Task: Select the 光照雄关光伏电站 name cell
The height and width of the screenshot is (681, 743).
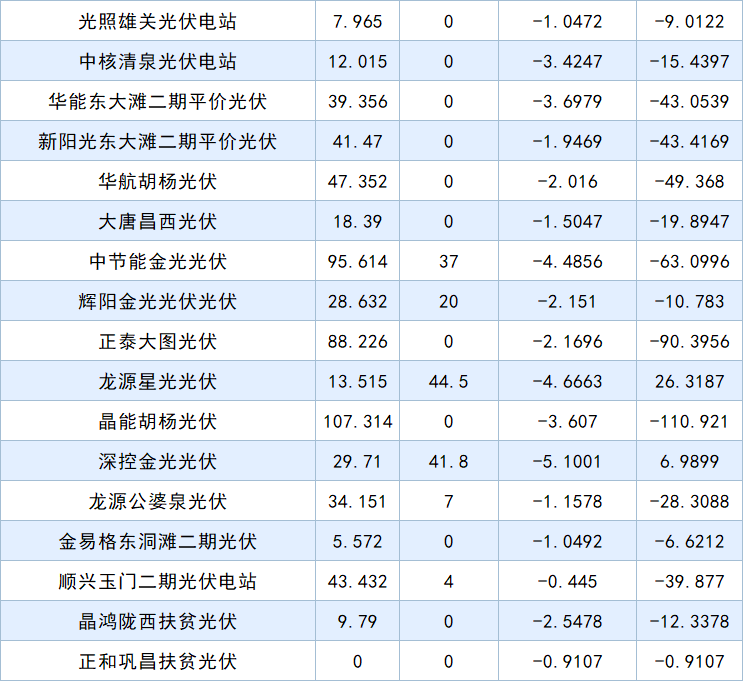Action: pos(158,21)
